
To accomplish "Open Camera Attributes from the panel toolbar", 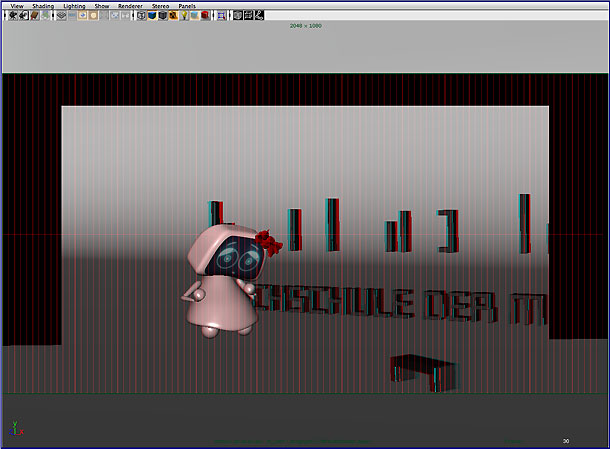I will 22,16.
